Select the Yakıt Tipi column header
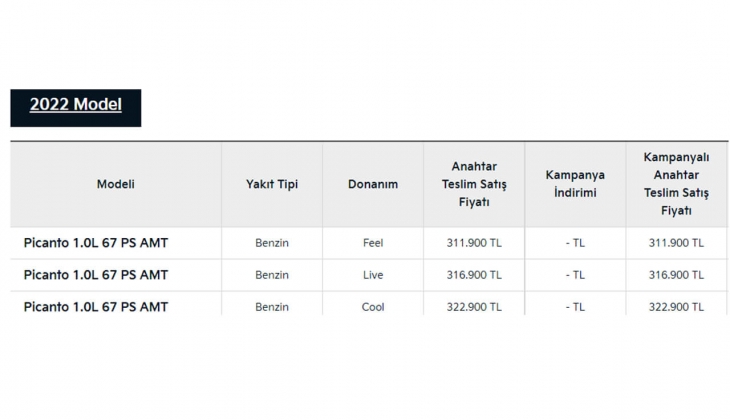 click(x=272, y=184)
